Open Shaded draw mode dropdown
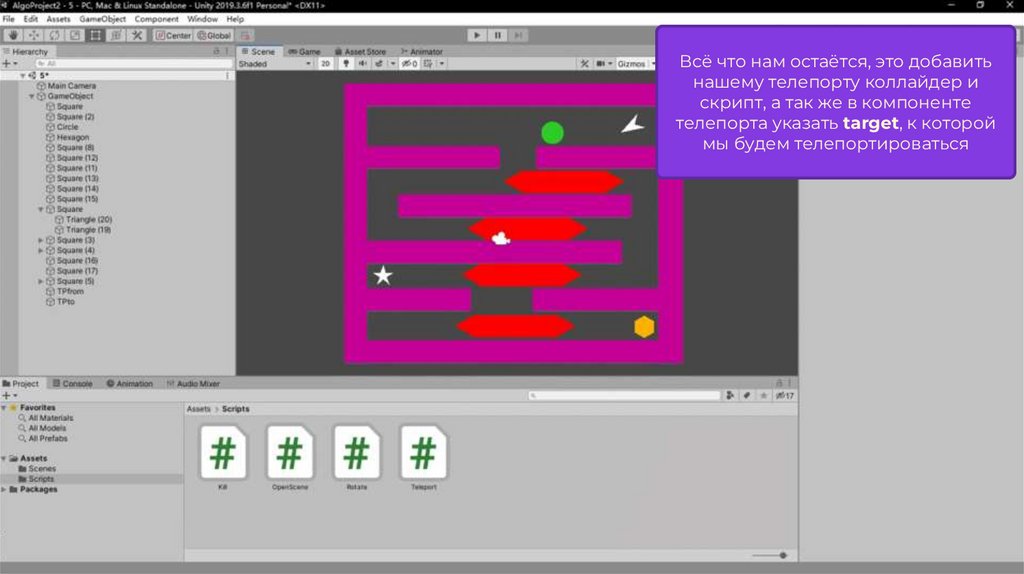Viewport: 1024px width, 574px height. [x=274, y=64]
